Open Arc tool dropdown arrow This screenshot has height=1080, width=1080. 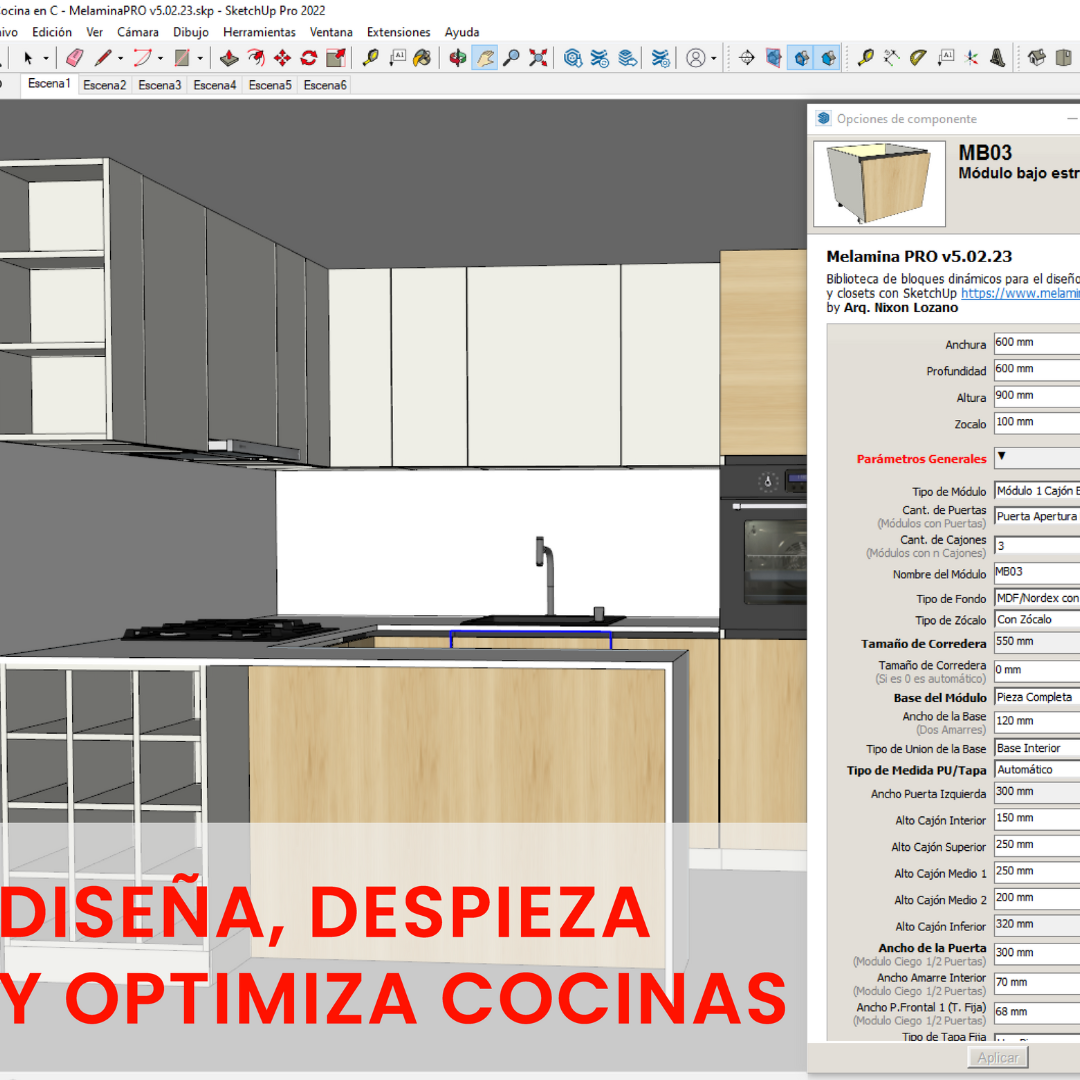point(160,59)
